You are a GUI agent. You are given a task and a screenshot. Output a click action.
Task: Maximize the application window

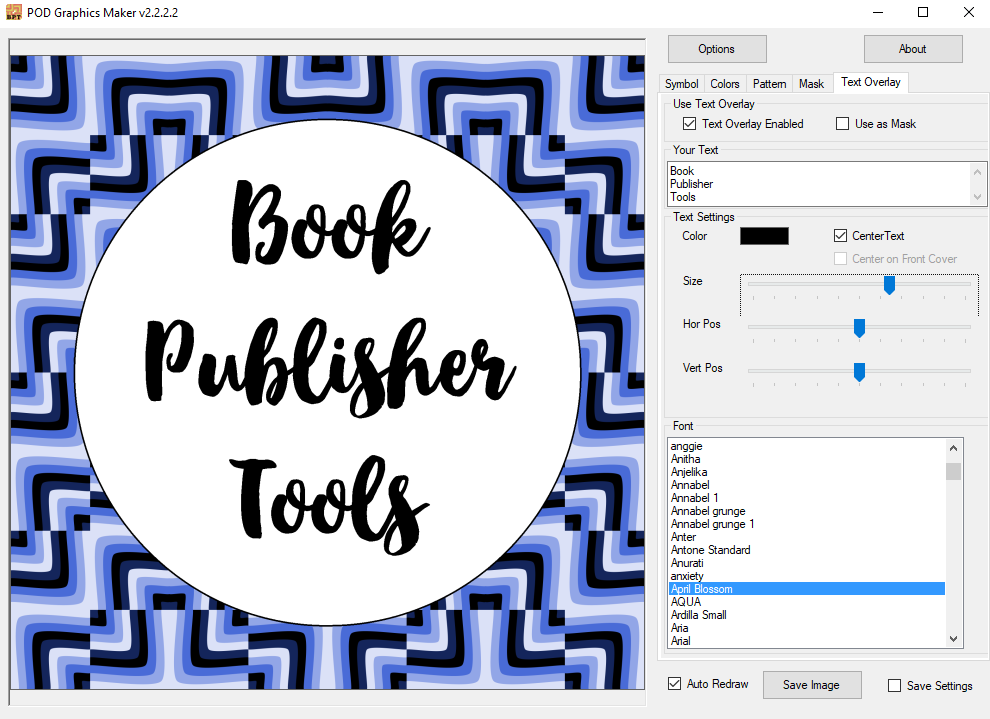click(922, 12)
